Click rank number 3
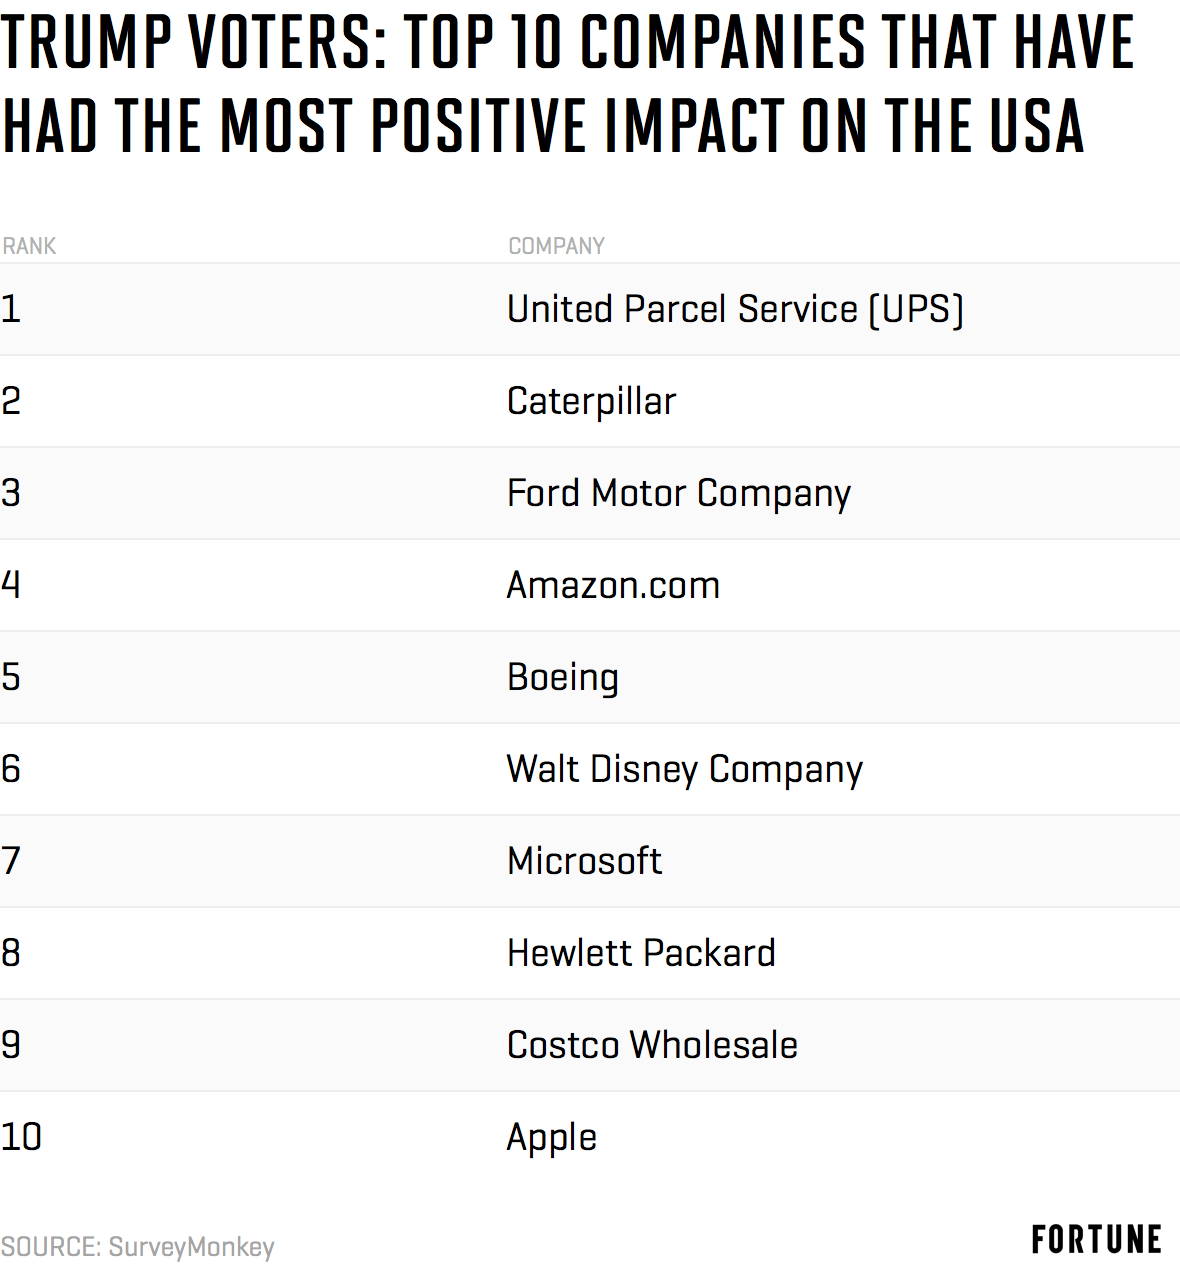The image size is (1180, 1280). point(11,493)
